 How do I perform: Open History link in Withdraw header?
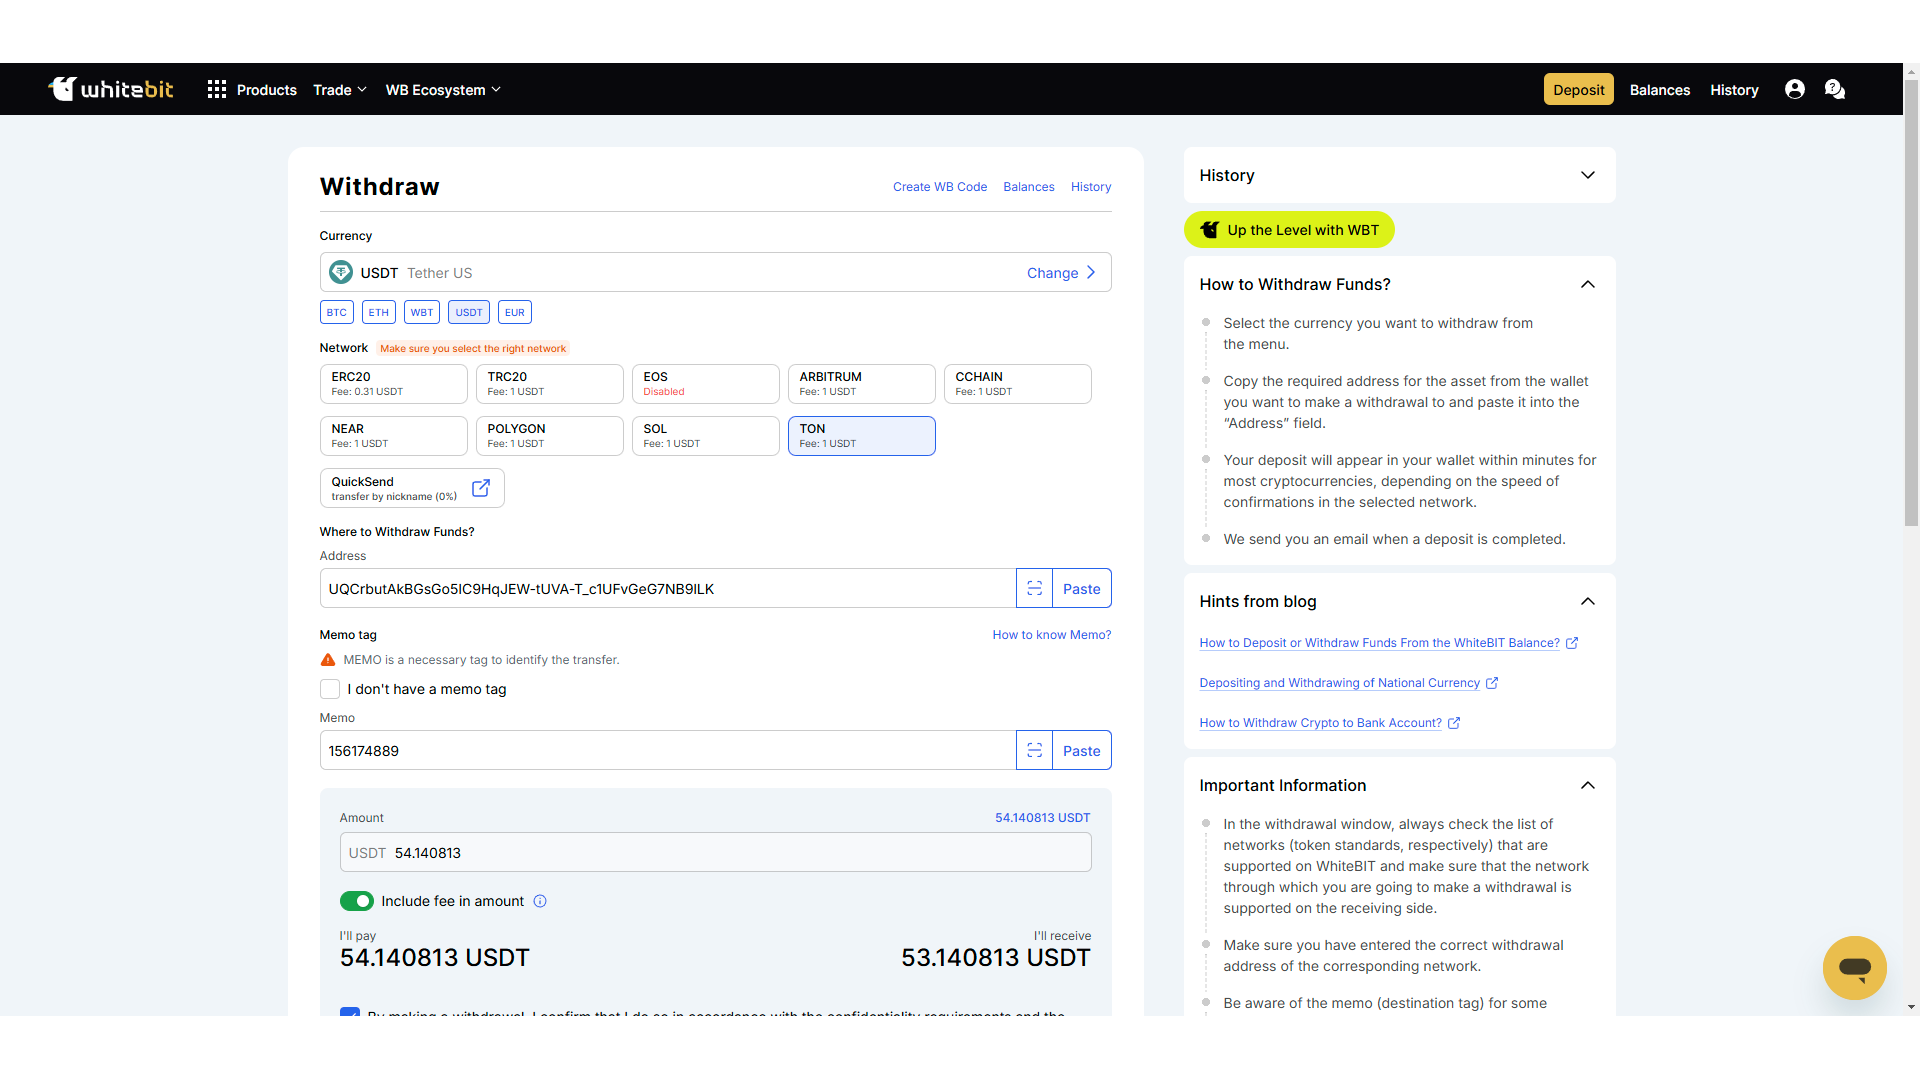(x=1091, y=187)
